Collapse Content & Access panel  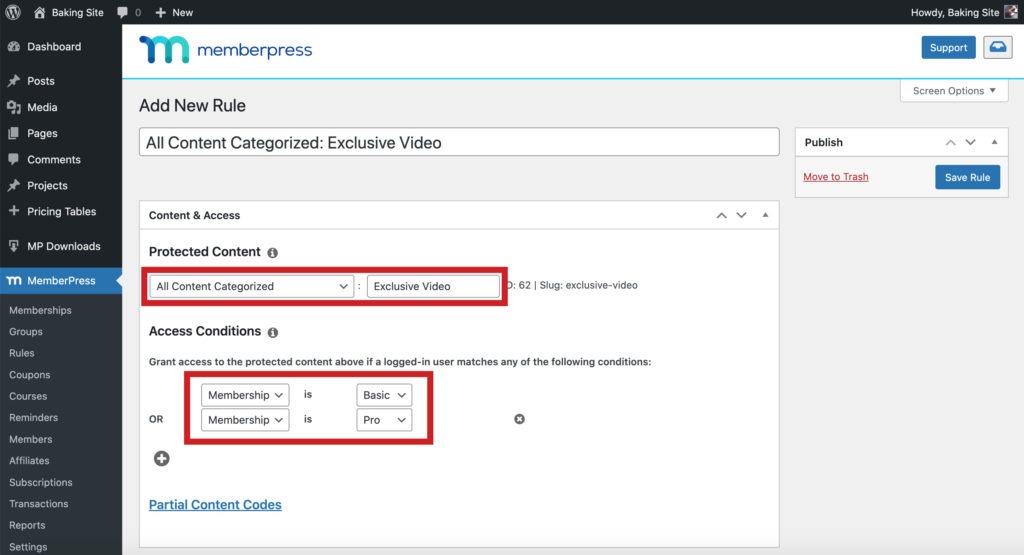coord(765,215)
